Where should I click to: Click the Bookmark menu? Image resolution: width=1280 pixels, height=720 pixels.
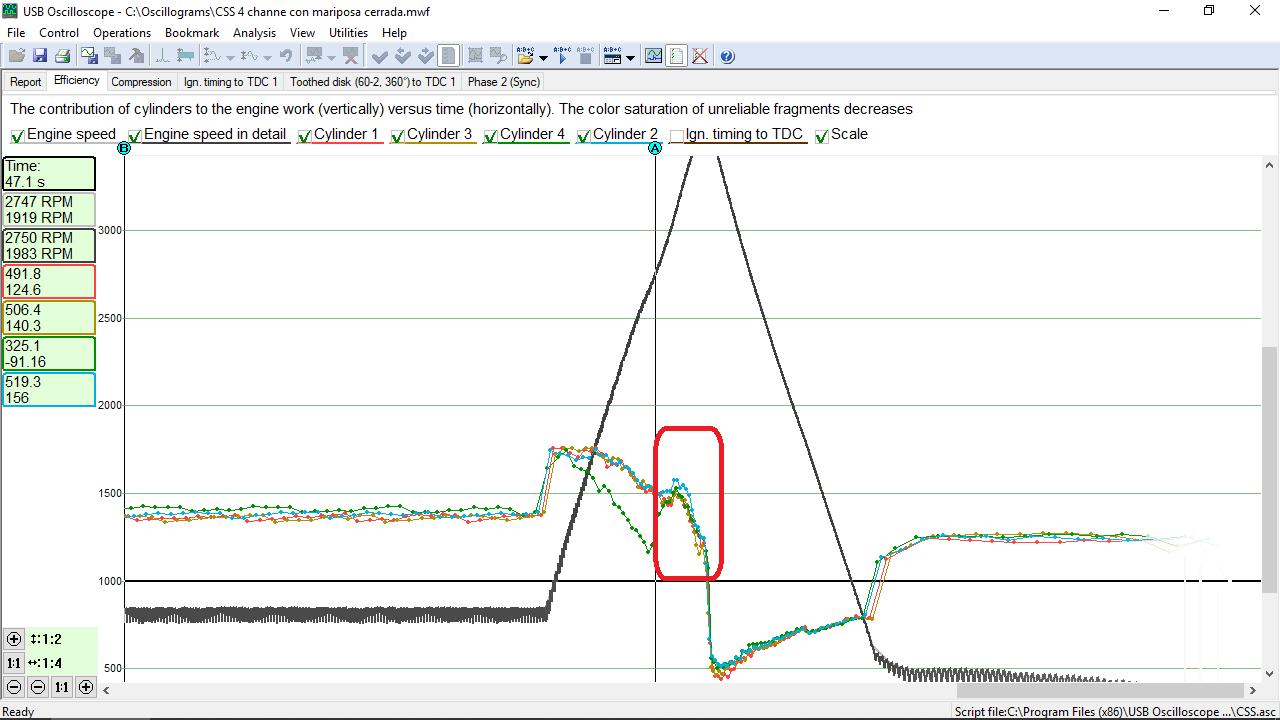tap(191, 33)
